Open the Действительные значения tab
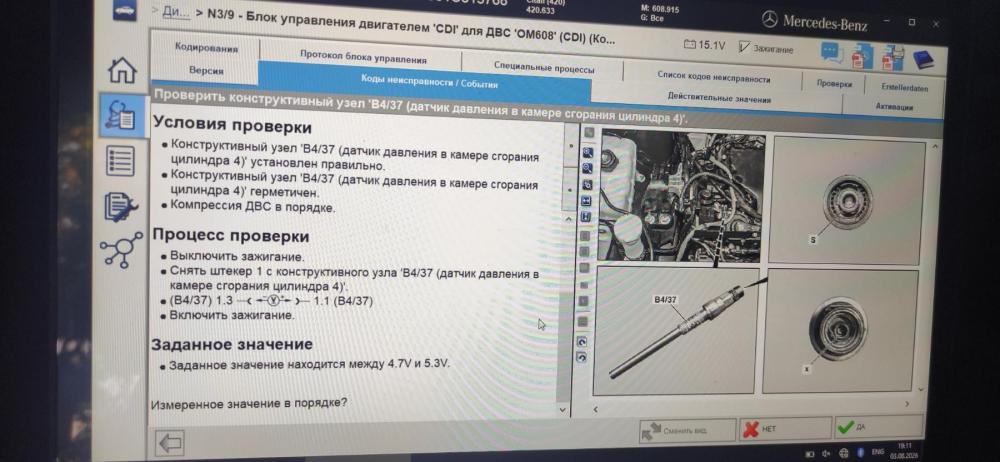Viewport: 1000px width, 462px height. click(719, 99)
